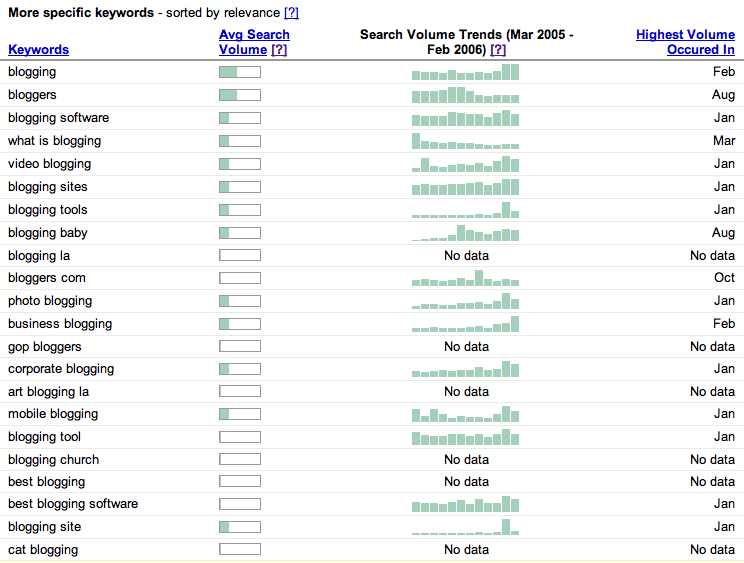744x563 pixels.
Task: Click 'Aug' in the 'blogging baby' row
Action: pos(723,233)
